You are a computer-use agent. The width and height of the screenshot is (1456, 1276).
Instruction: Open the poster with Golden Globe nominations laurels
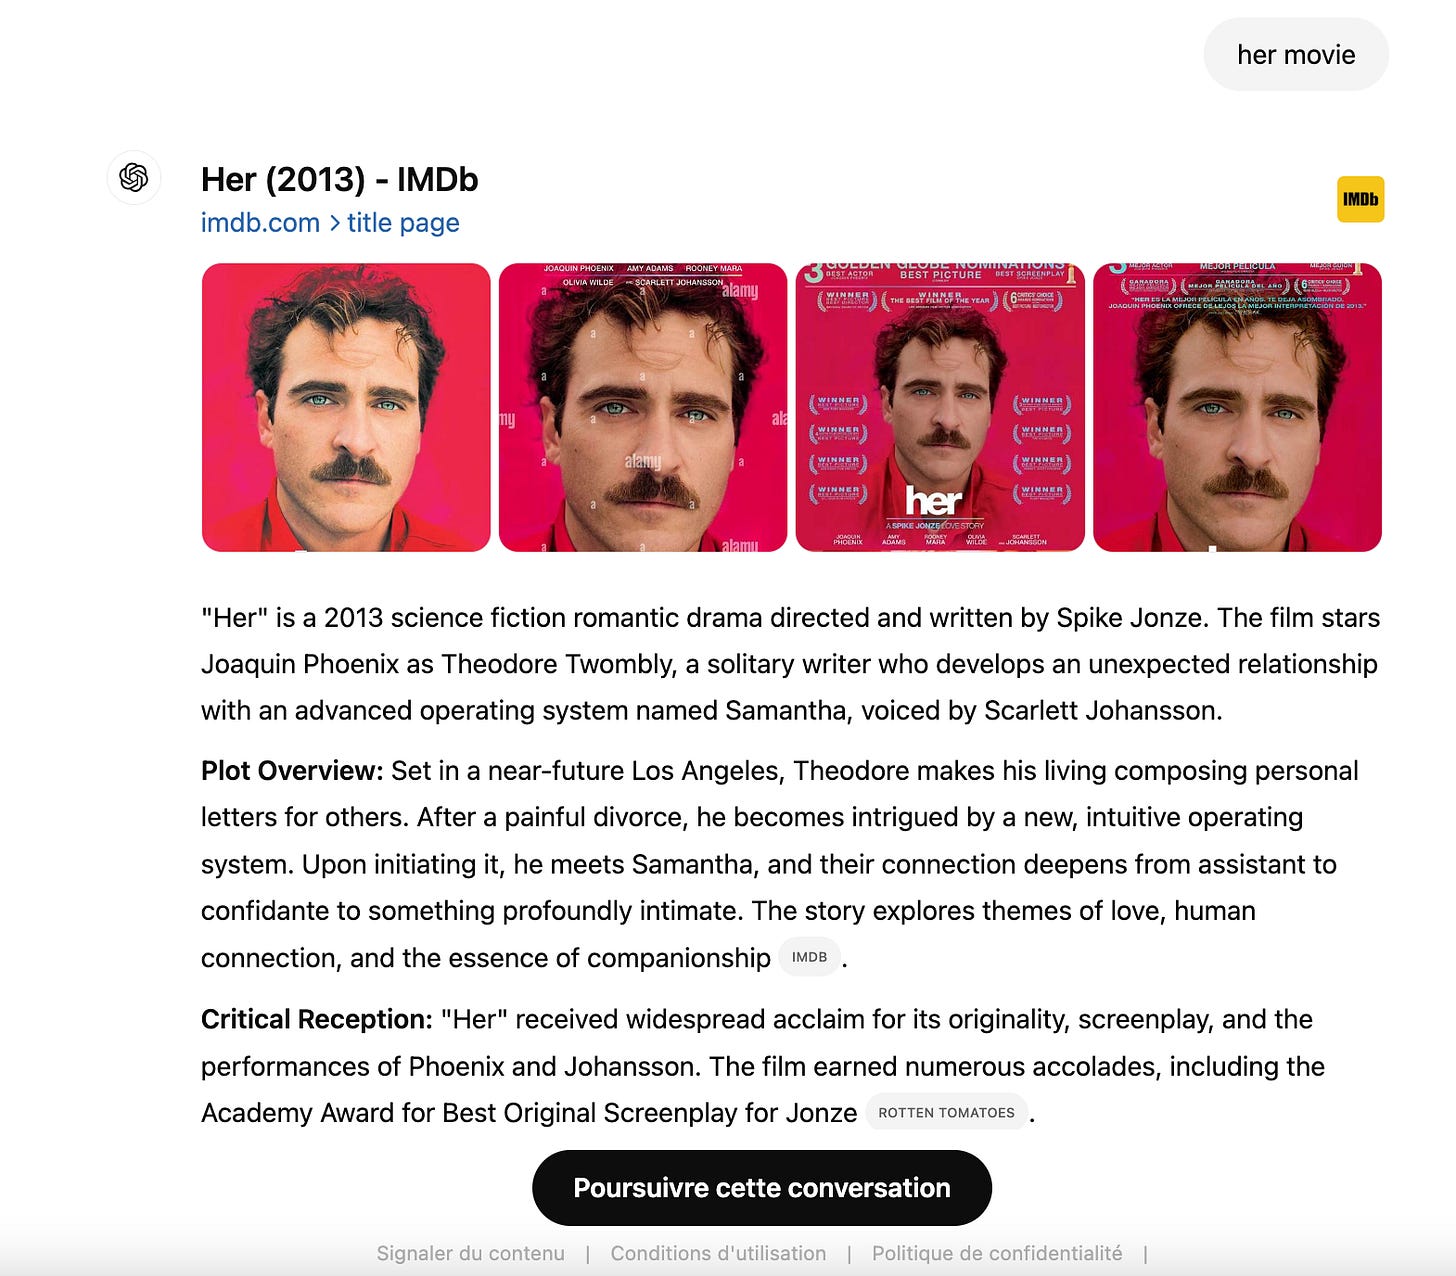click(x=940, y=407)
